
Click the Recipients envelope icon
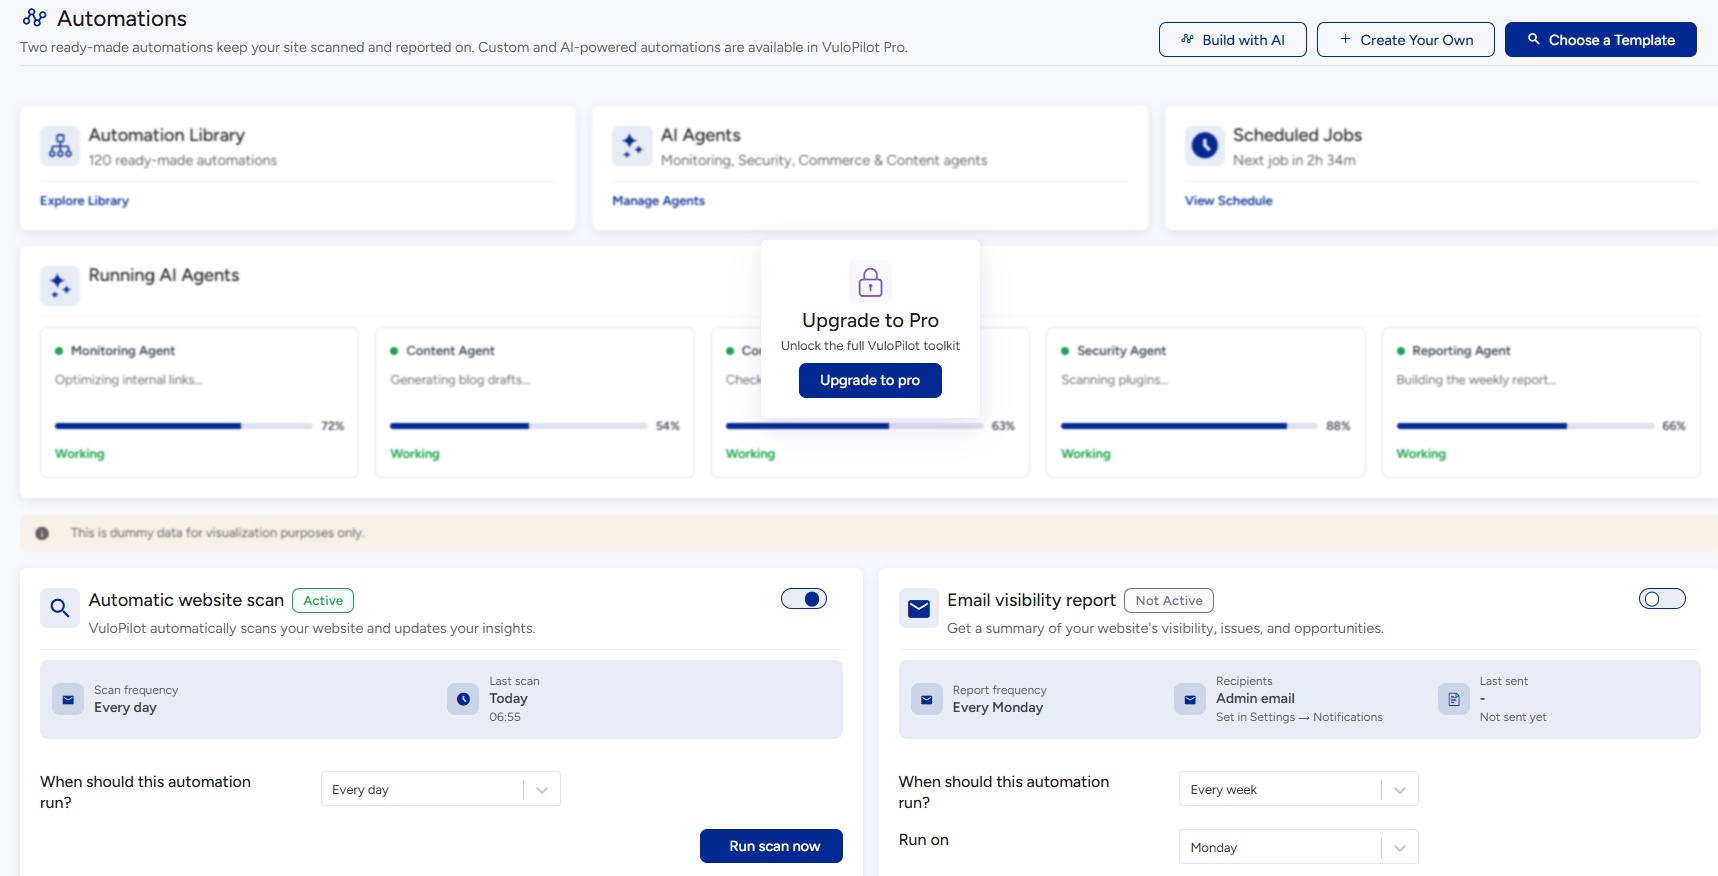pos(1190,700)
